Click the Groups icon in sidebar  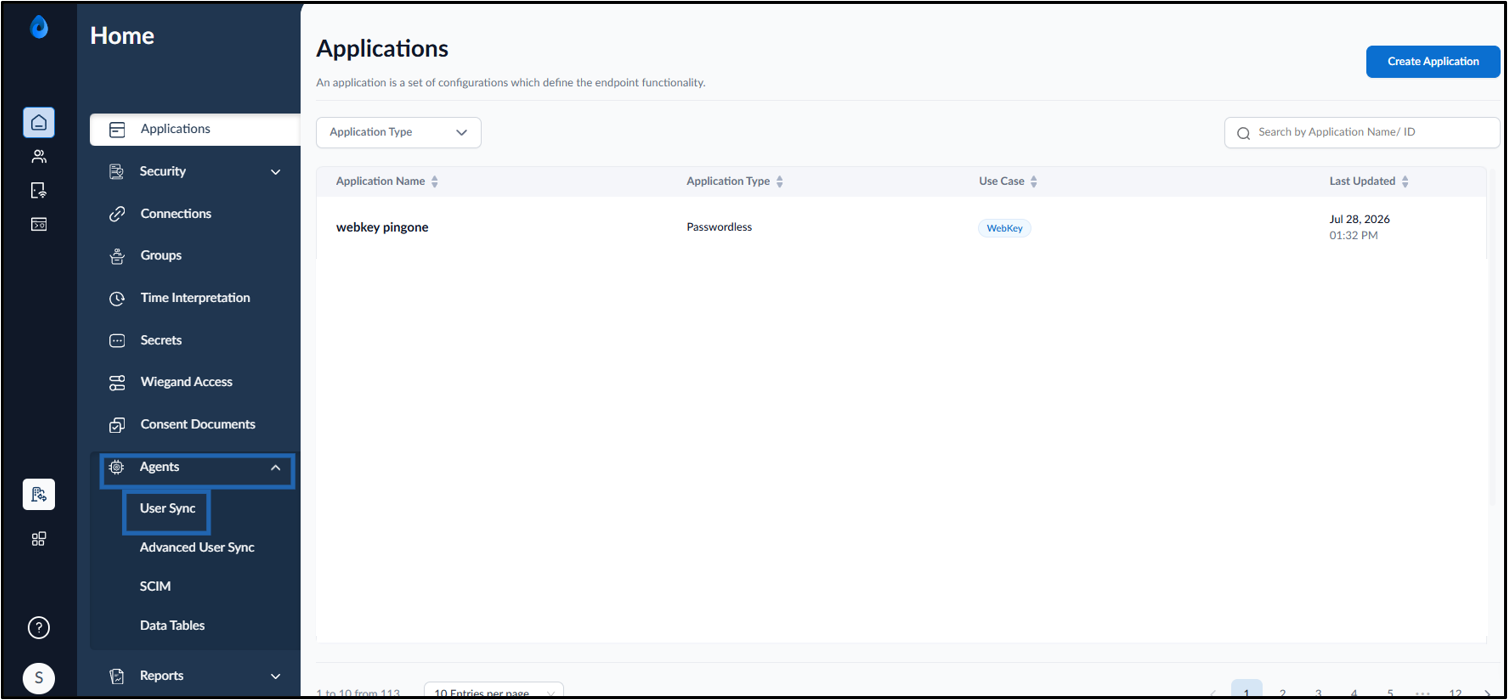point(117,256)
